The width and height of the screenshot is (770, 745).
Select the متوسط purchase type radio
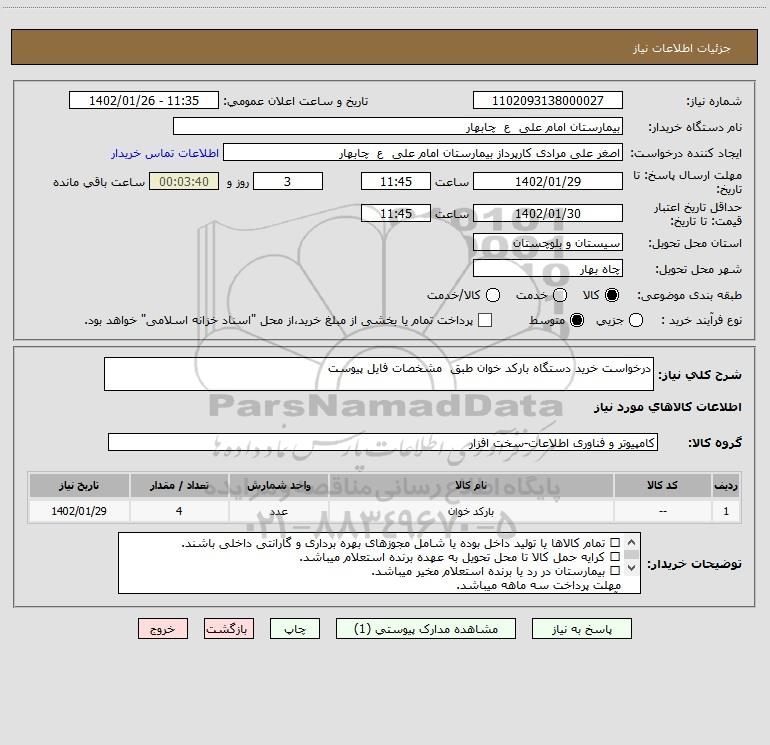[x=577, y=320]
